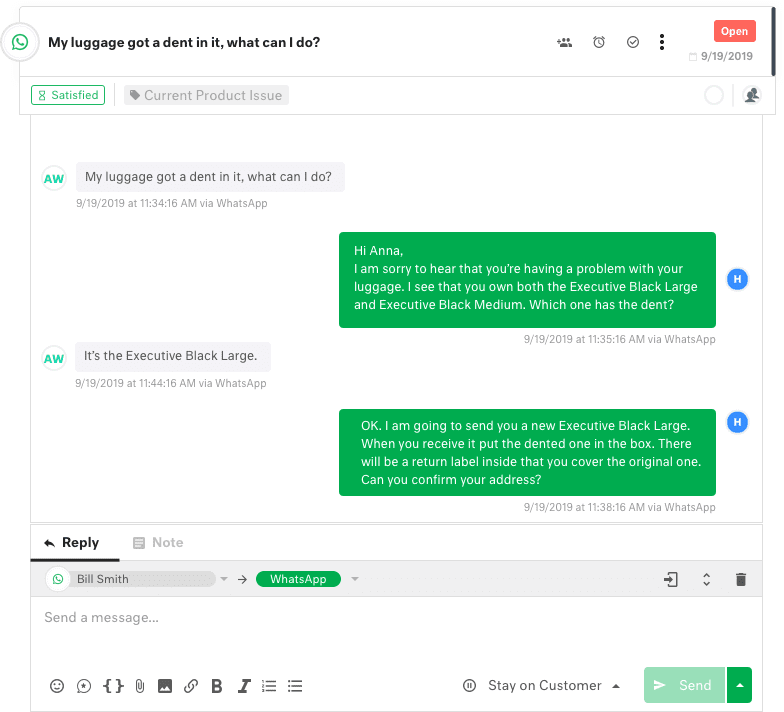Open the Send button dropdown arrow
784x712 pixels.
tap(739, 685)
